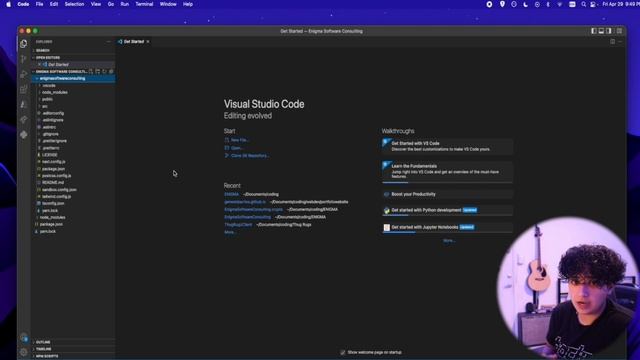Open the Explorer view in the activity bar
Screen dimensions: 640x360
(24, 44)
